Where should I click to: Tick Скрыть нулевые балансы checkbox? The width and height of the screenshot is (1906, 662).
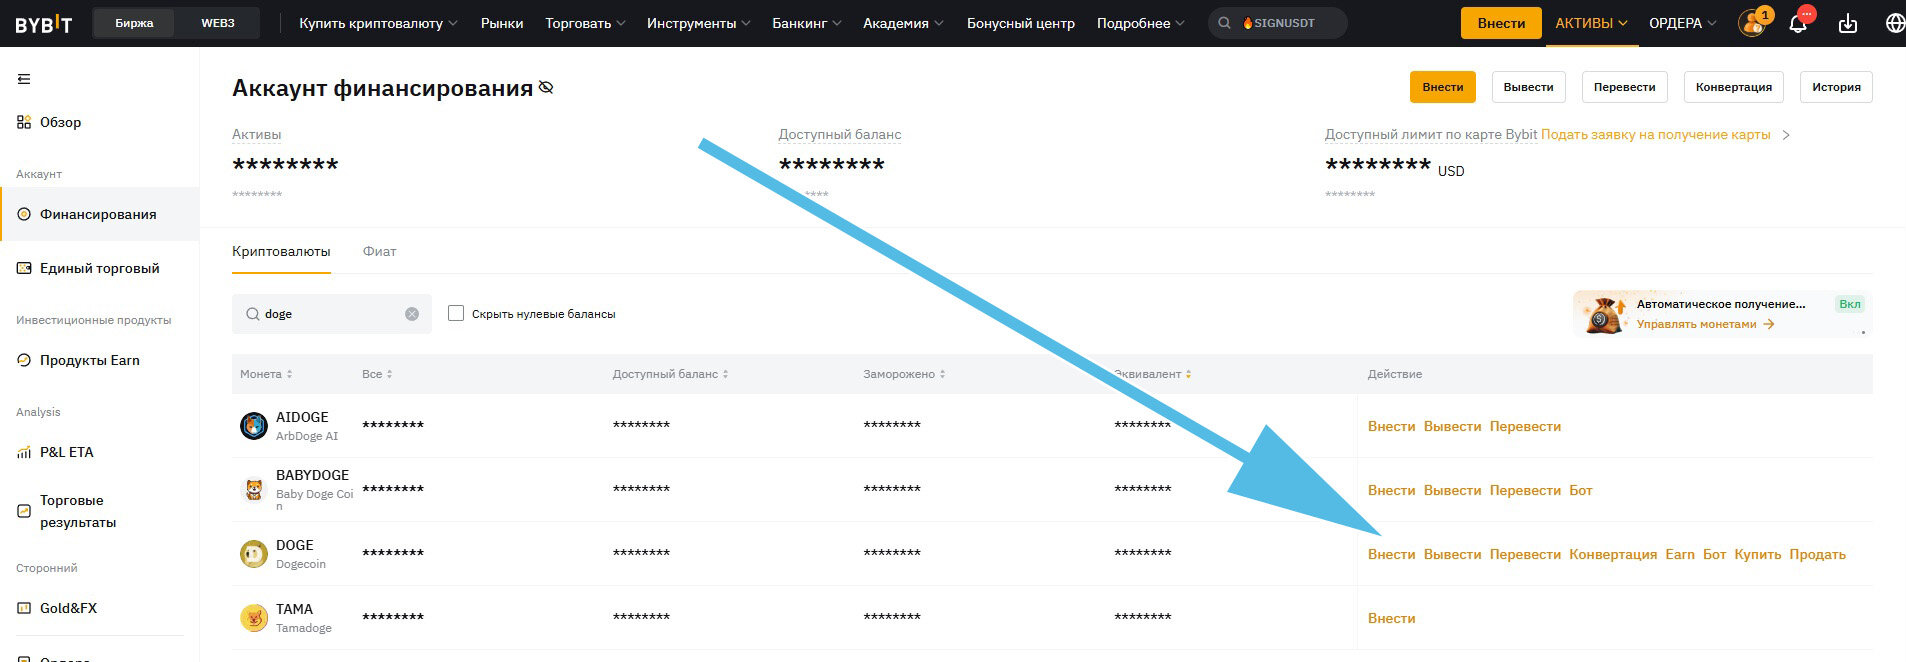(456, 313)
